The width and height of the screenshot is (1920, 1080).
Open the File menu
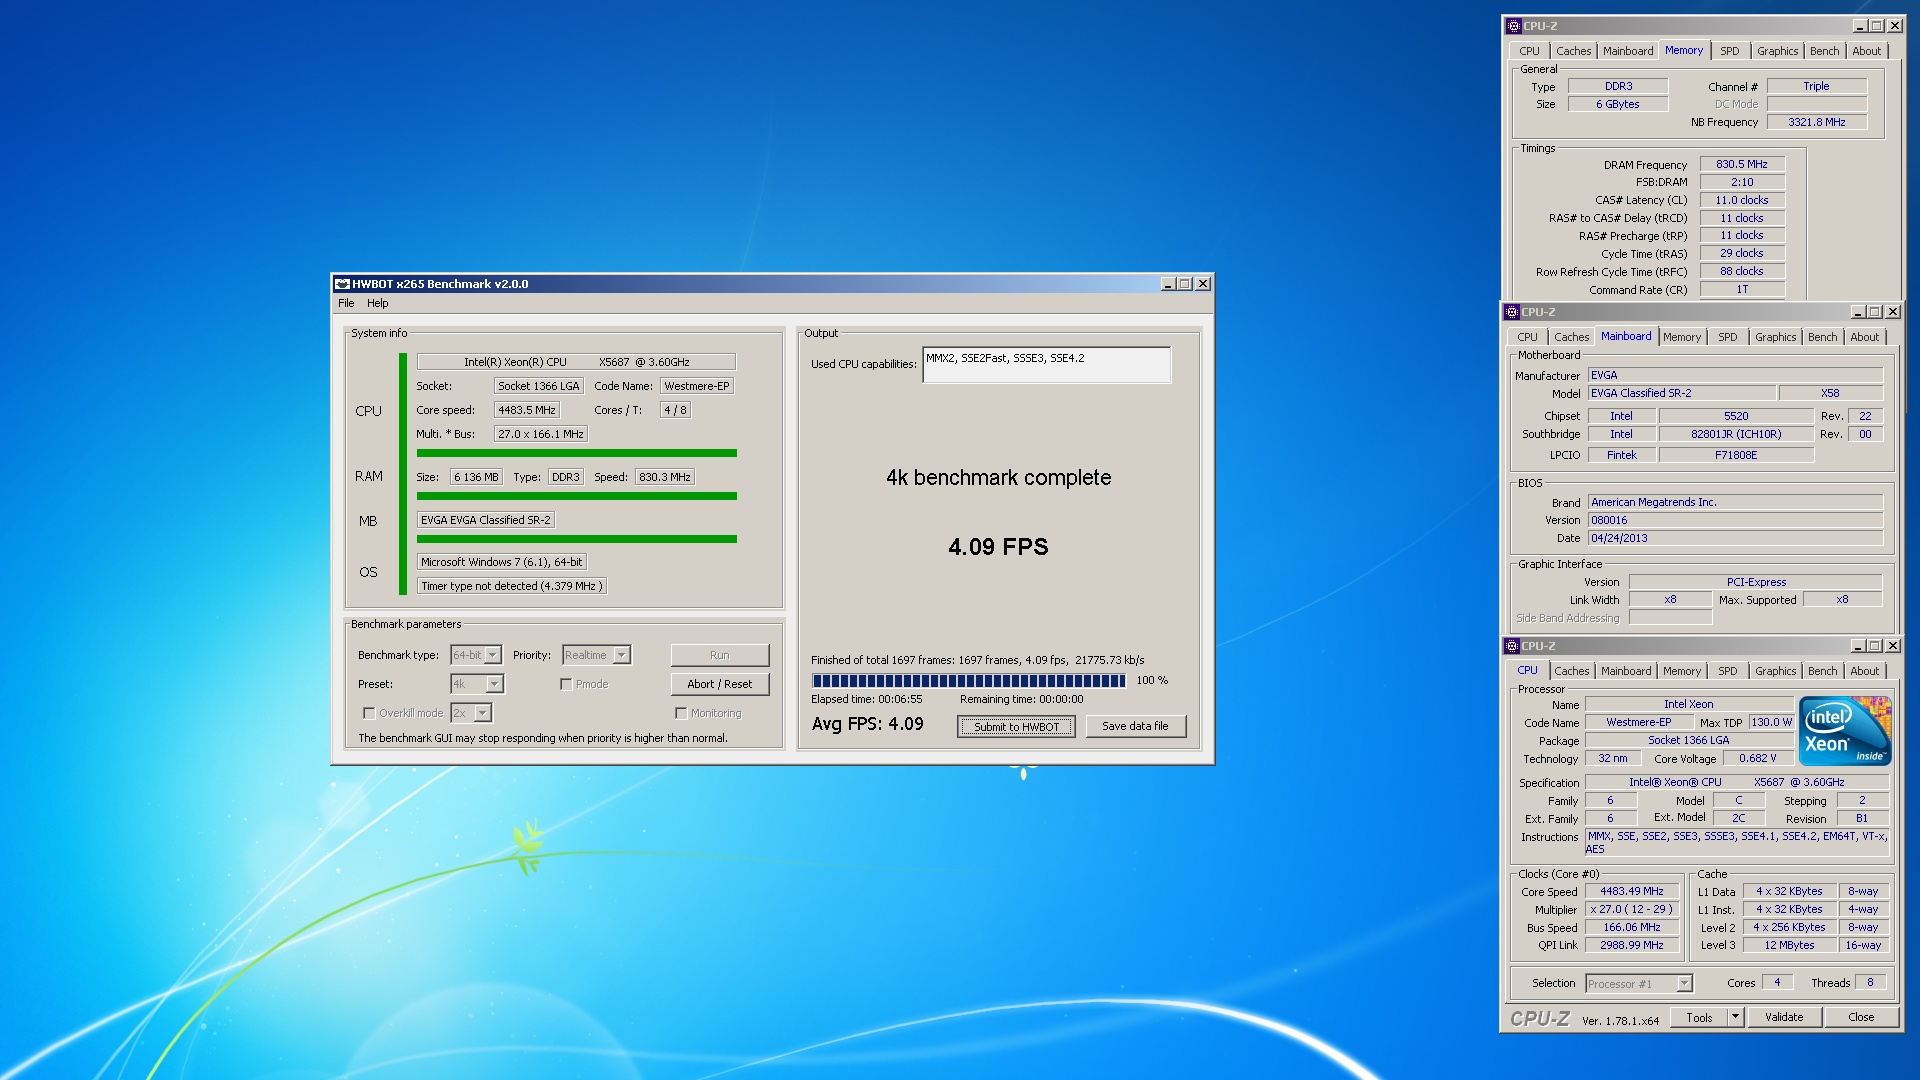tap(346, 303)
